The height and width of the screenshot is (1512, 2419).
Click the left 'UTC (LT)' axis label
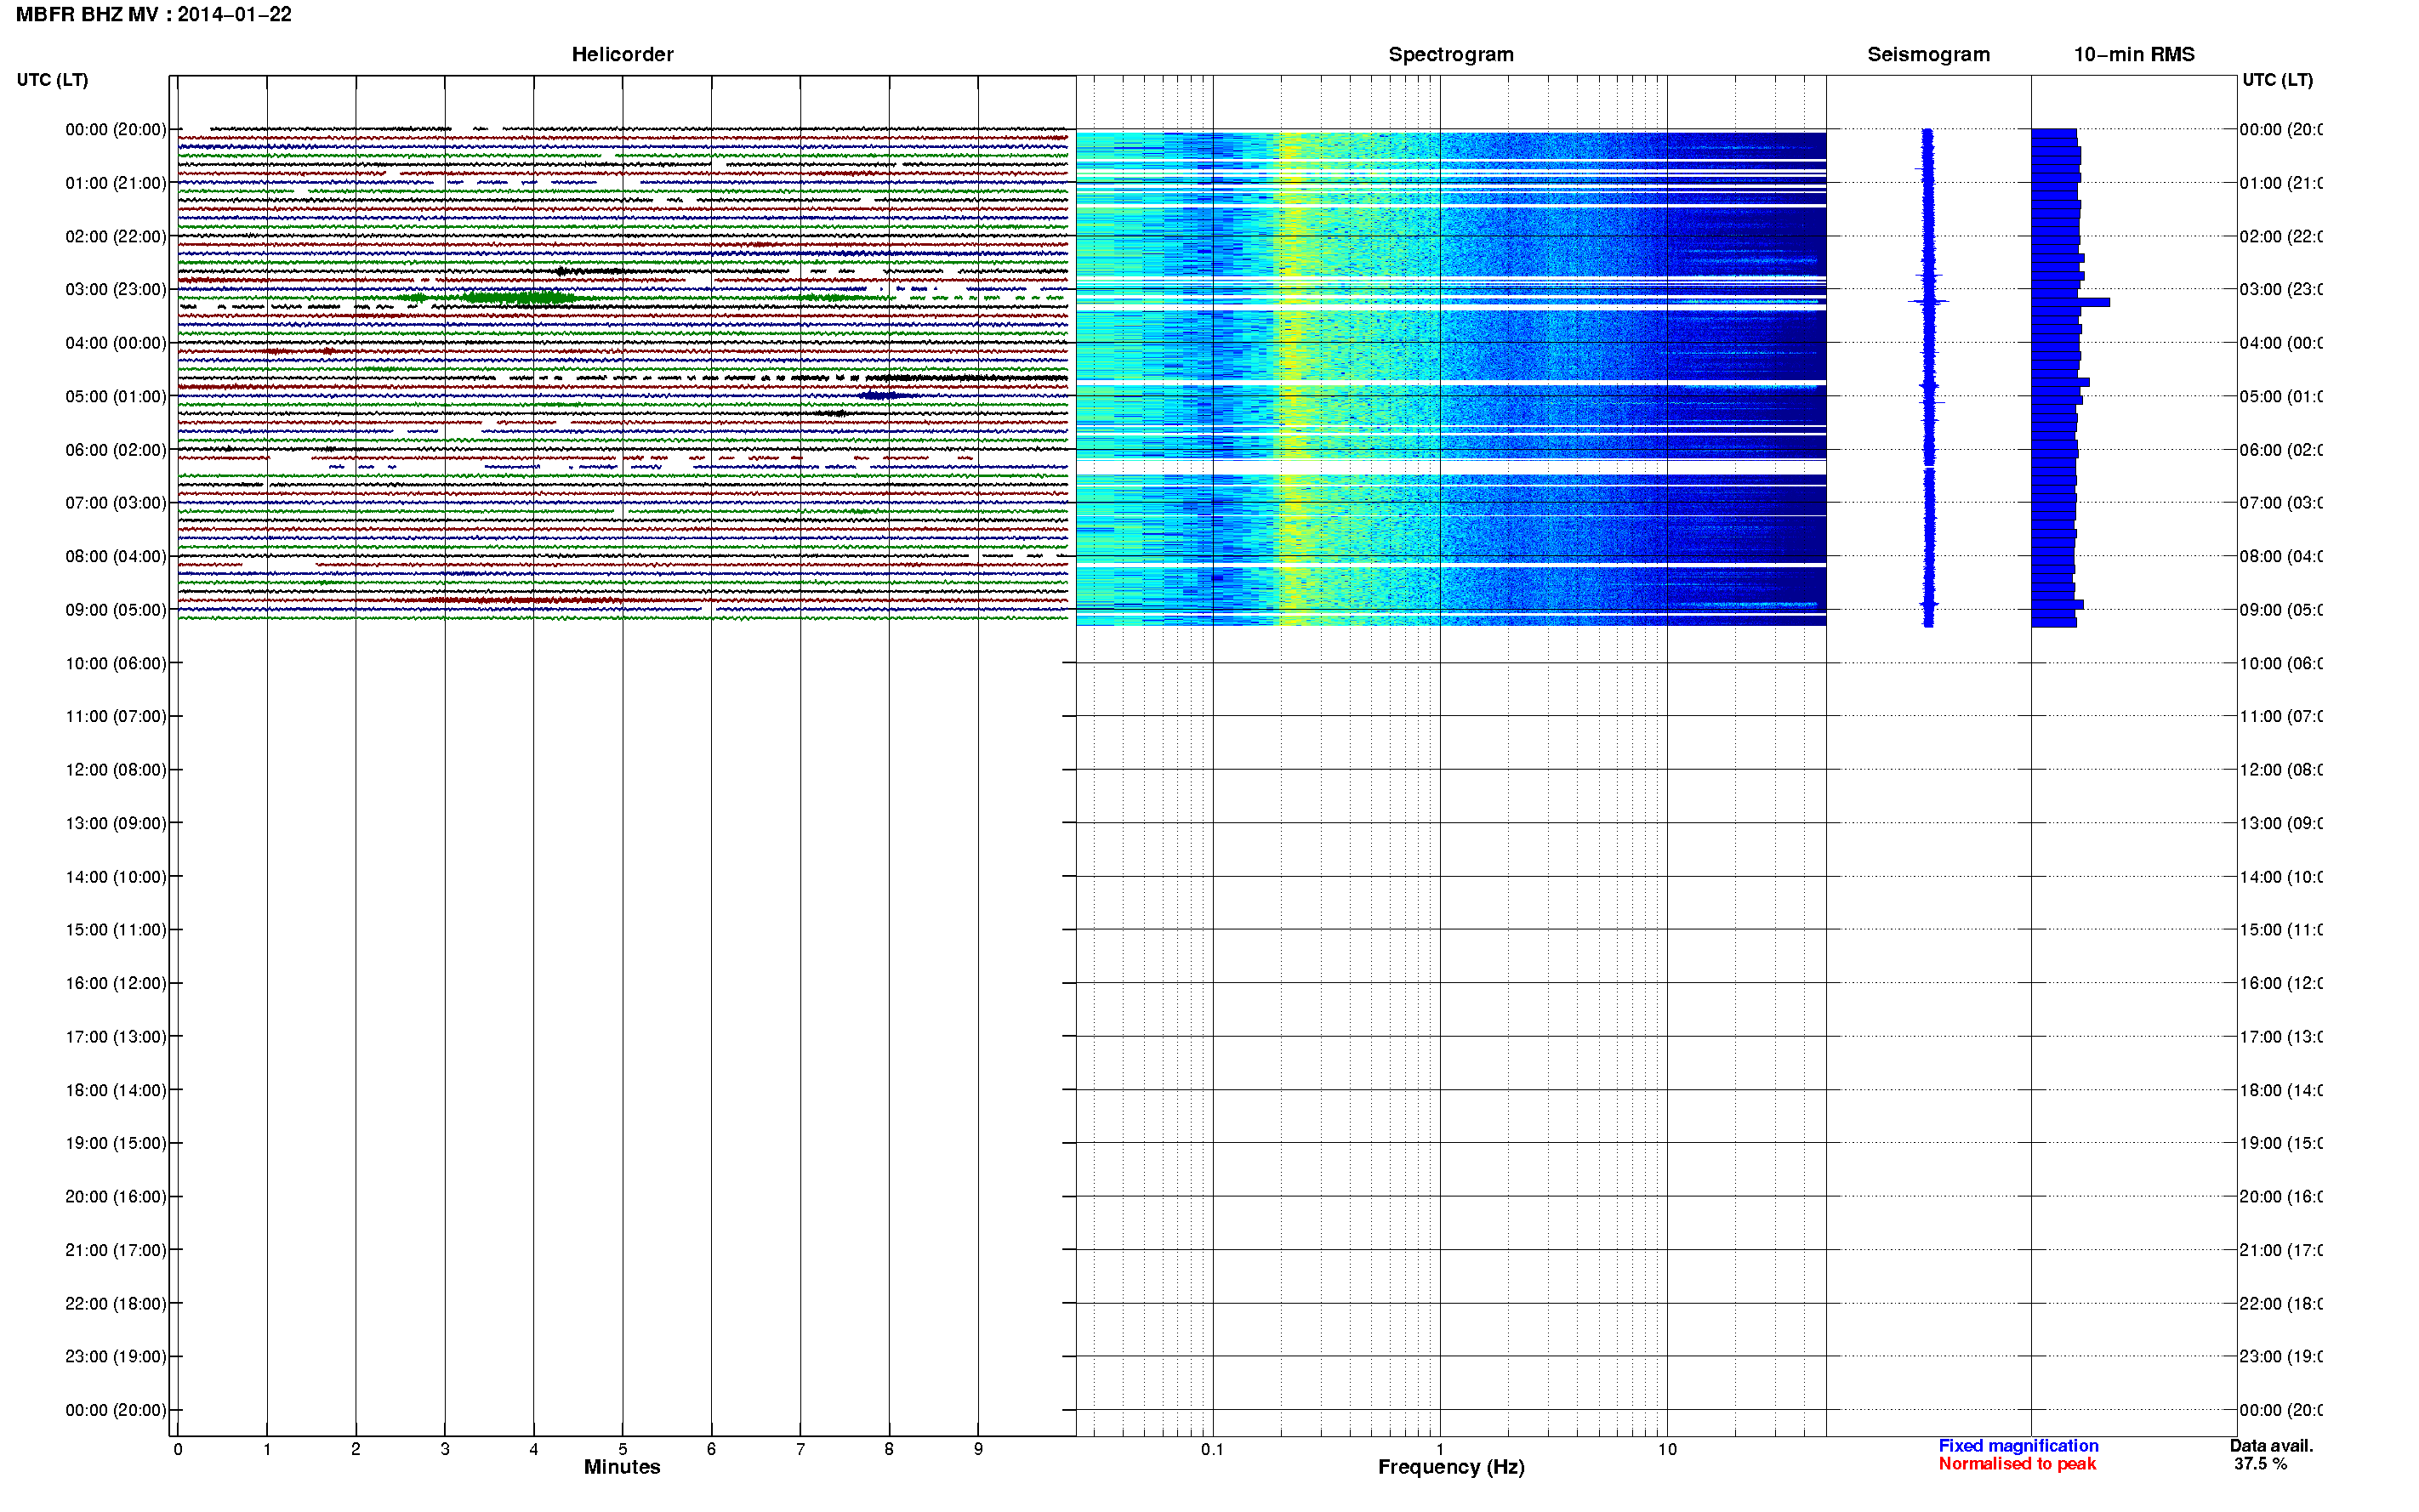tap(52, 79)
